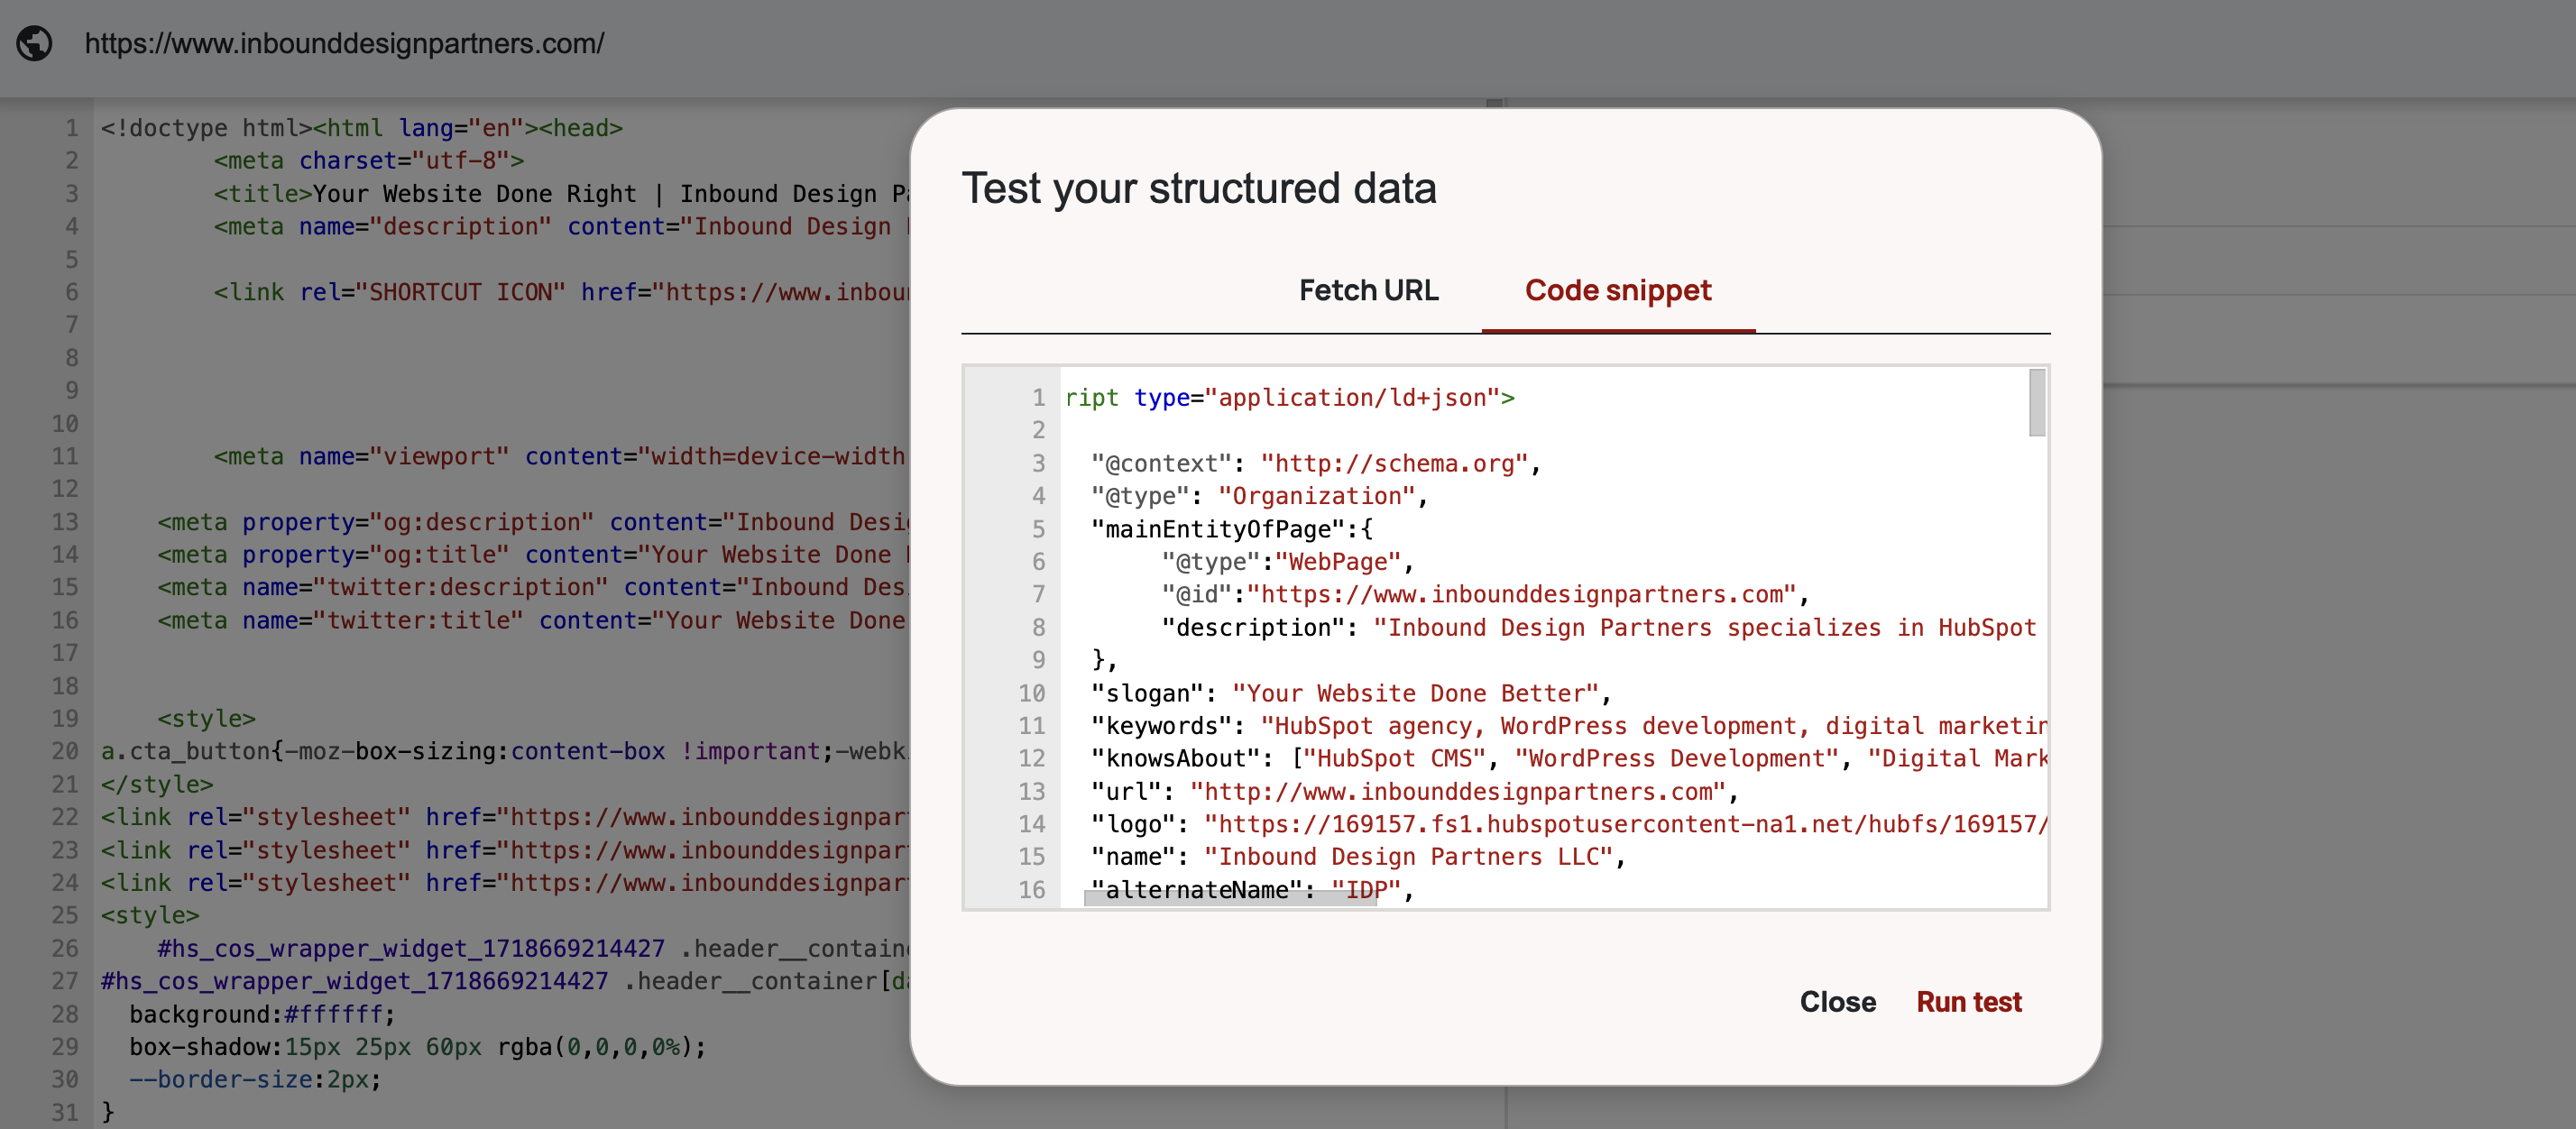Image resolution: width=2576 pixels, height=1129 pixels.
Task: Click the "keywords" line in snippet
Action: (x=1568, y=725)
